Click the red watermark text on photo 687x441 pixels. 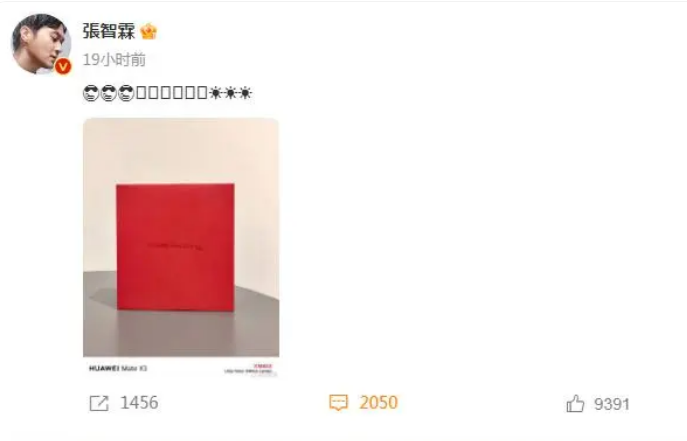pyautogui.click(x=263, y=366)
